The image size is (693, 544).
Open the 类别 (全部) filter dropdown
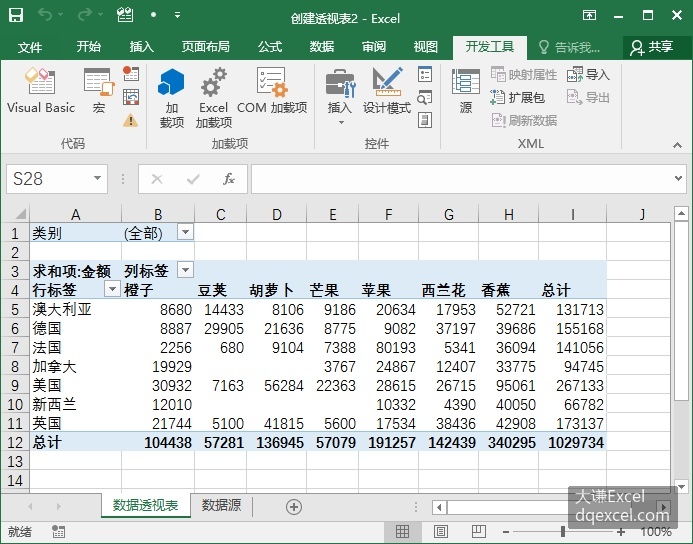(x=186, y=232)
